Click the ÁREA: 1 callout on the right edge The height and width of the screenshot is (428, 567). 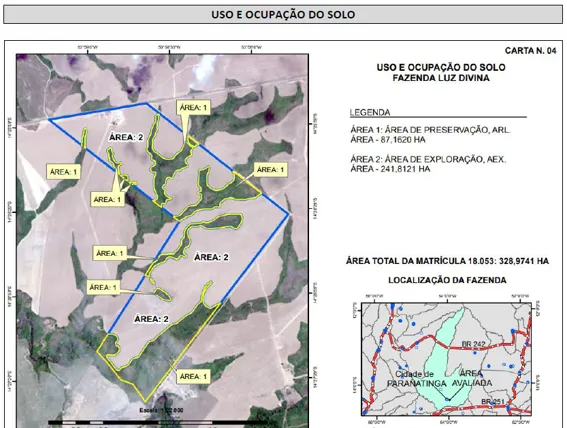coord(271,170)
